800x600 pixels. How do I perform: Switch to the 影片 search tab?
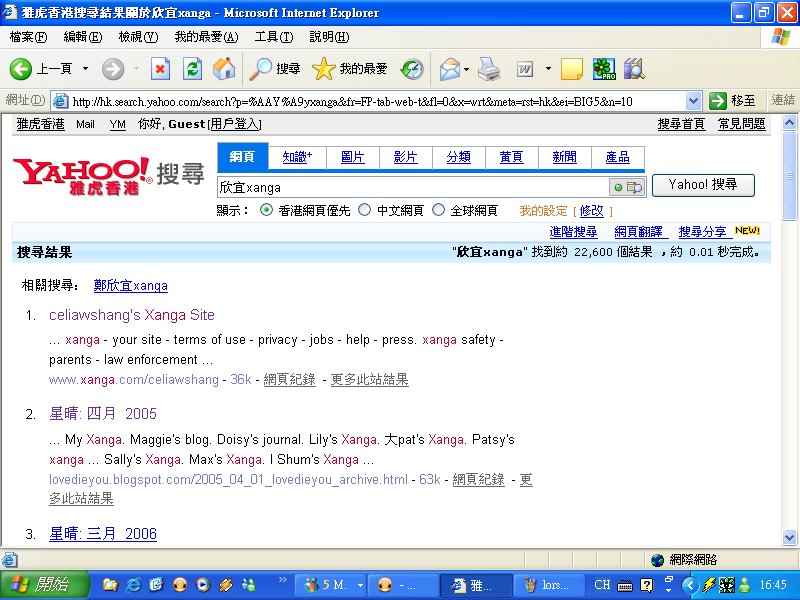click(406, 157)
